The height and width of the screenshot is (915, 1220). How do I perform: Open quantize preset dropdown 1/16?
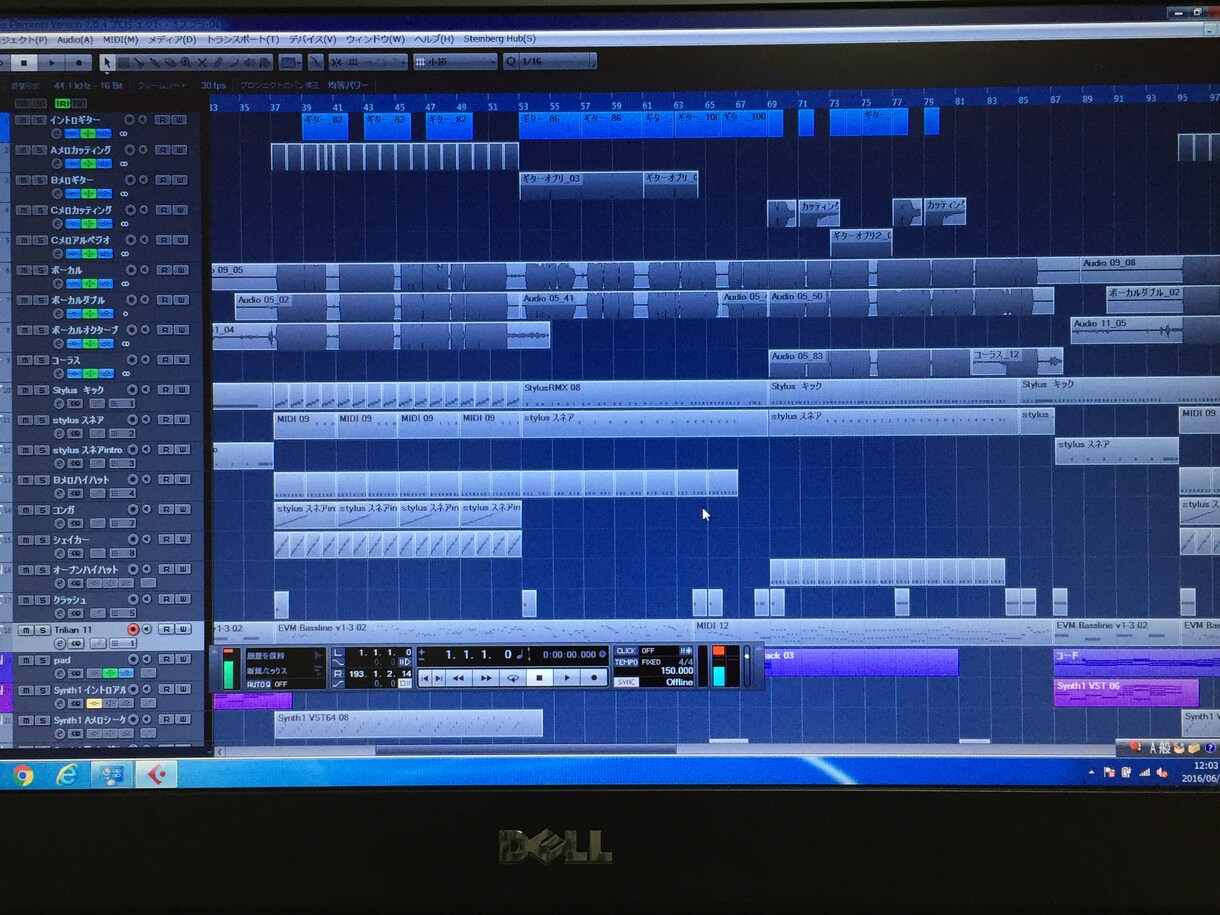(x=550, y=63)
